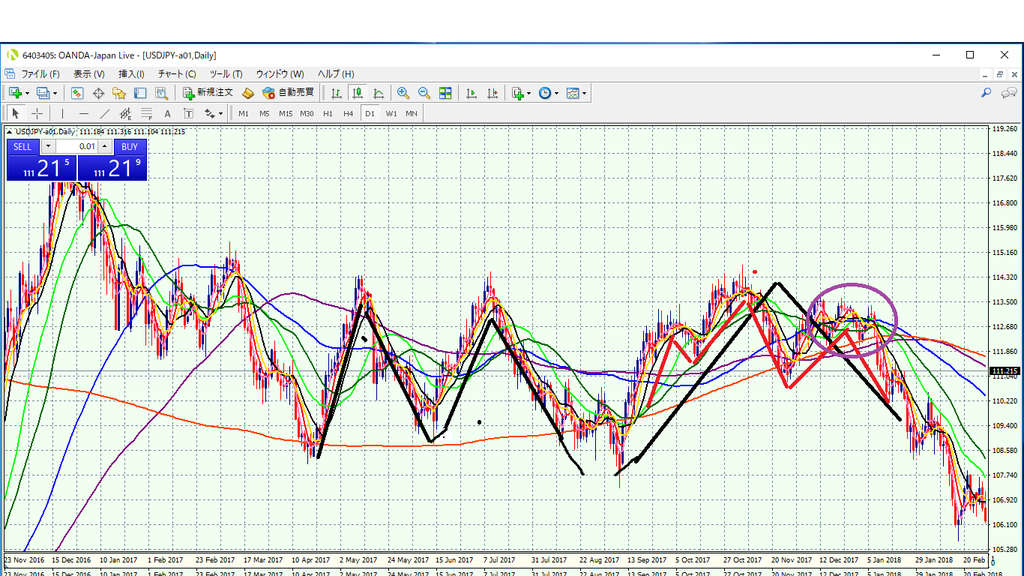Open the MetaEditor book icon
1024x576 pixels.
[x=248, y=93]
